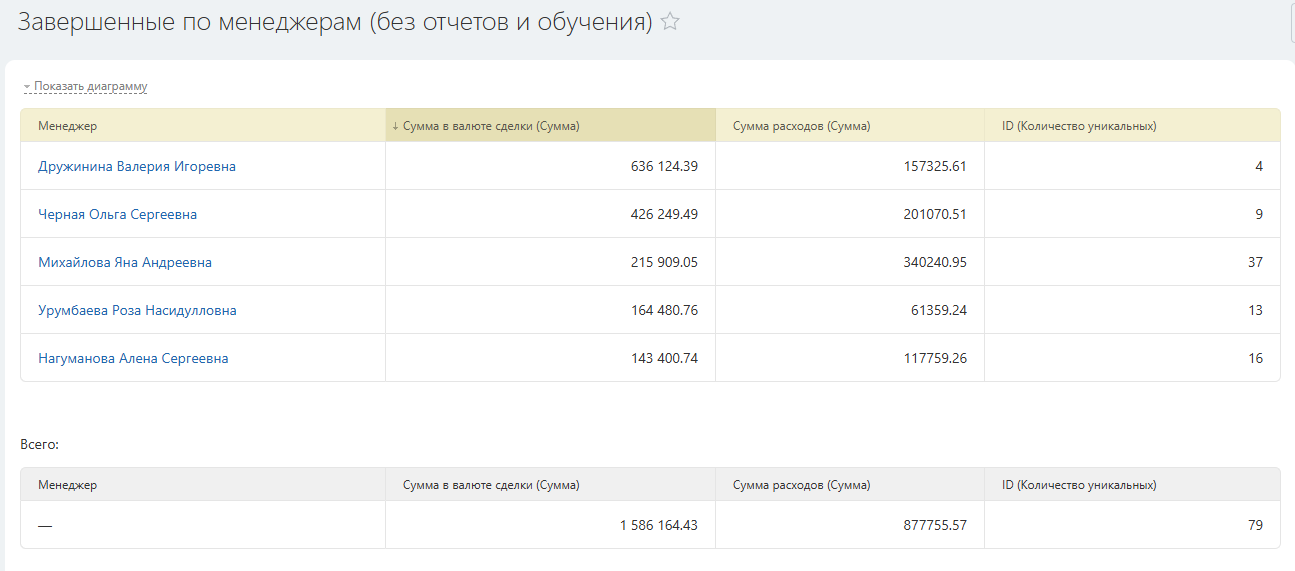Viewport: 1295px width, 571px height.
Task: Click total deal sum 1 586 164.43
Action: click(x=658, y=525)
